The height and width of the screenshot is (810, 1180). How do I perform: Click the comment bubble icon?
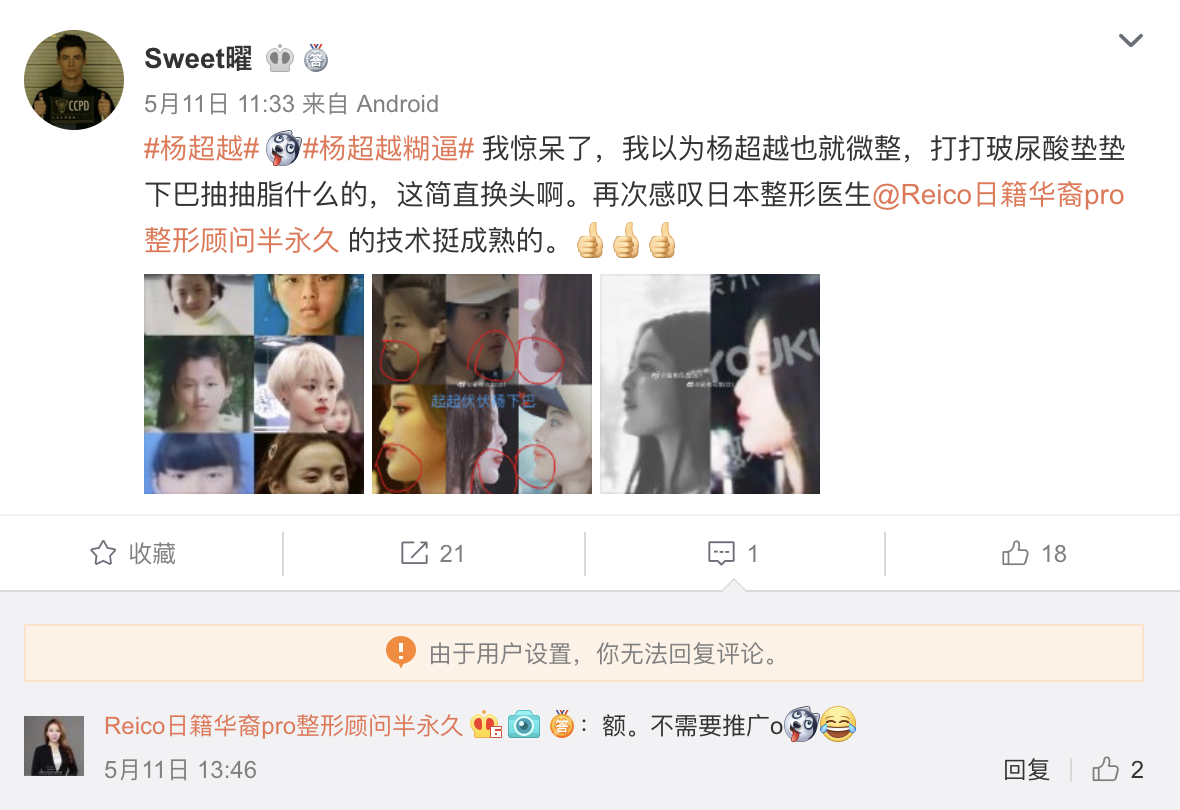(721, 553)
